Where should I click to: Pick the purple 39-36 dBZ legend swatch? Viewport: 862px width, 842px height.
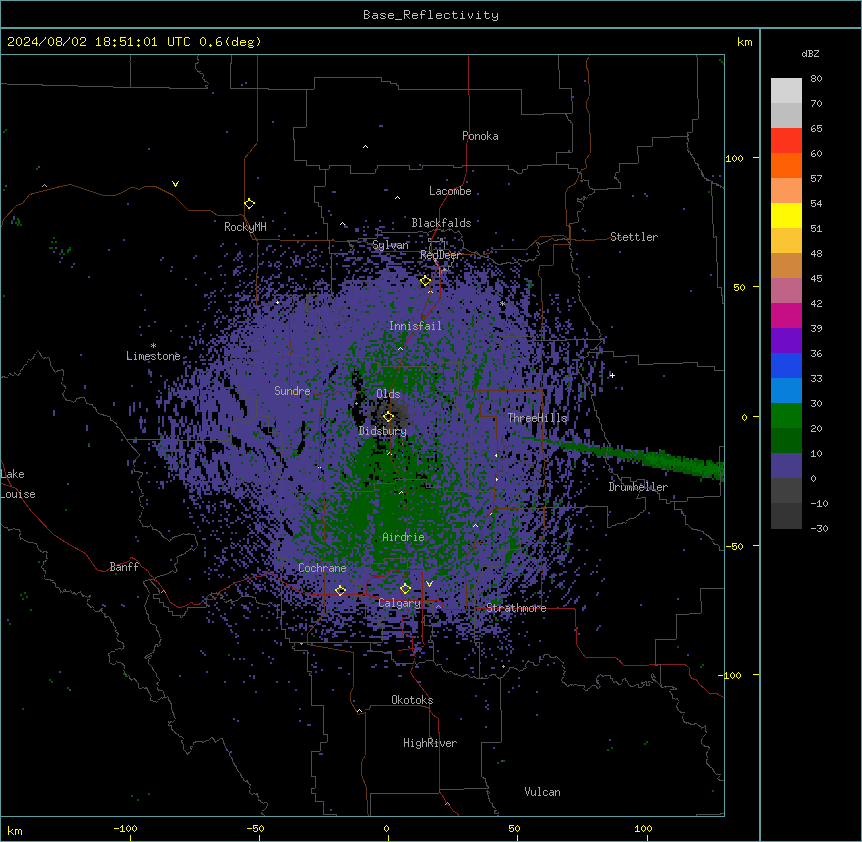pyautogui.click(x=786, y=341)
